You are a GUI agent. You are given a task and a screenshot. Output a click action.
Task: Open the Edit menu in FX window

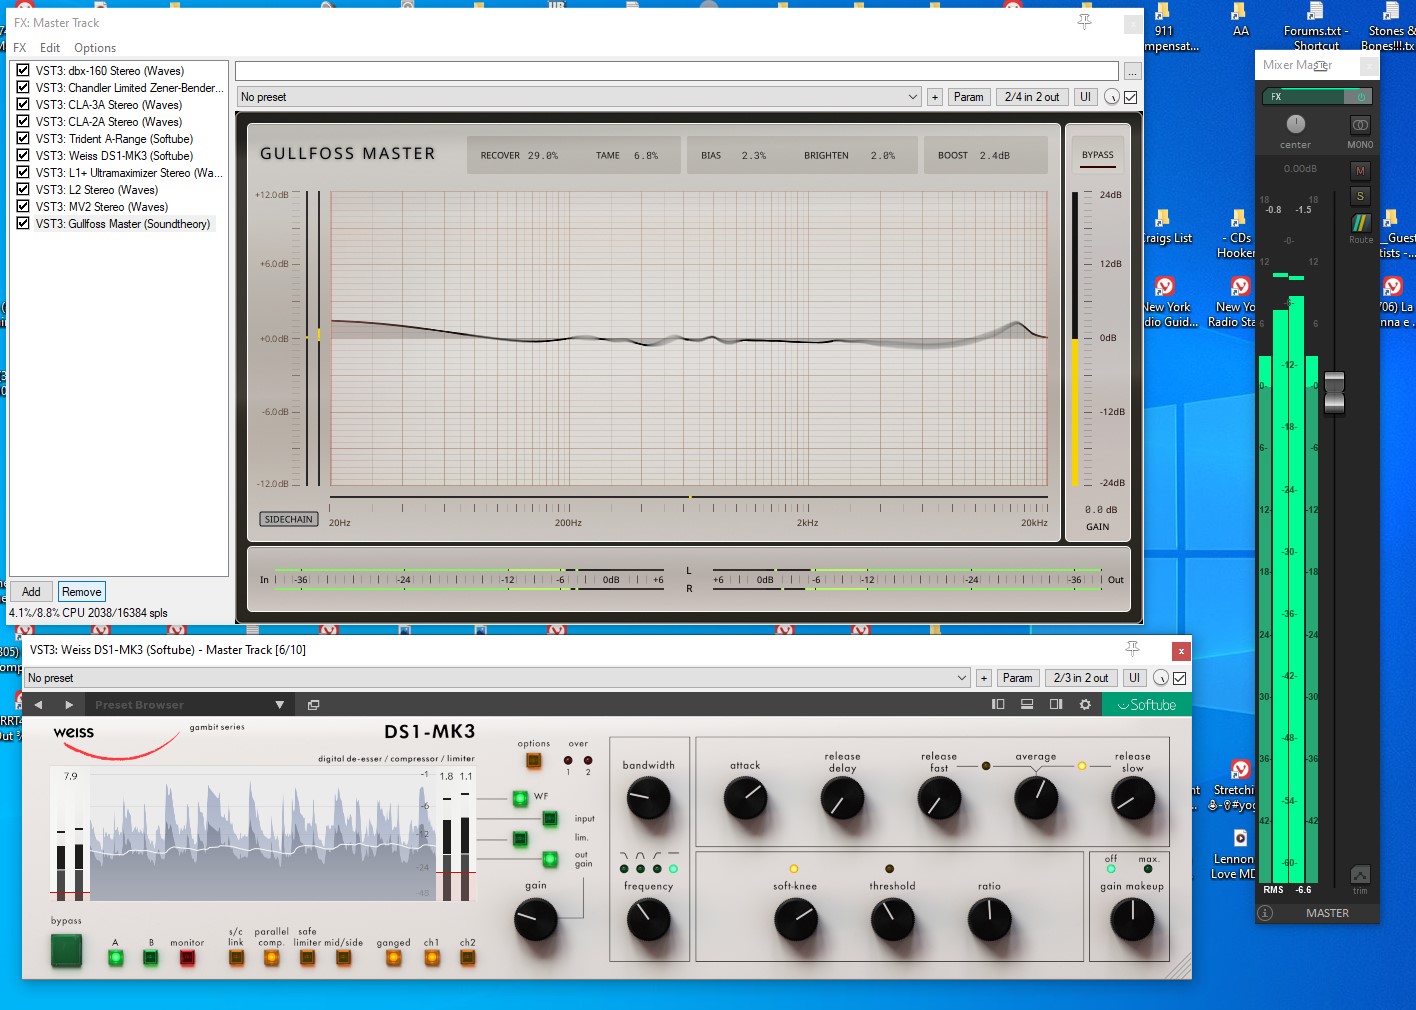click(50, 48)
